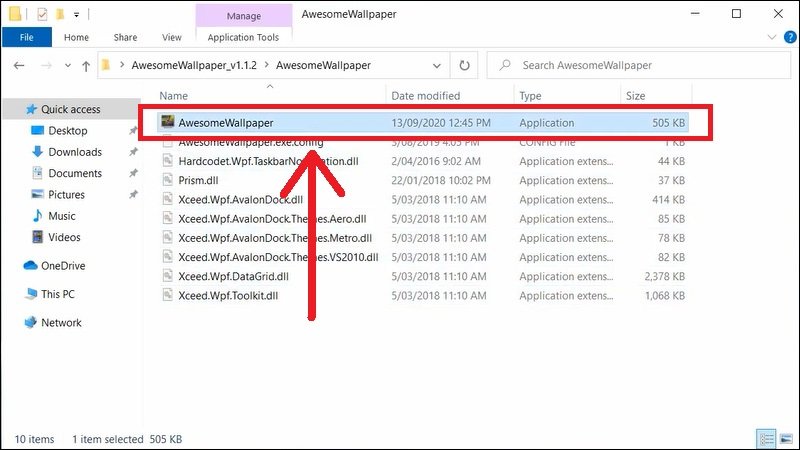Click the AwesomeWallpaper application file icon
800x450 pixels.
pyautogui.click(x=167, y=123)
